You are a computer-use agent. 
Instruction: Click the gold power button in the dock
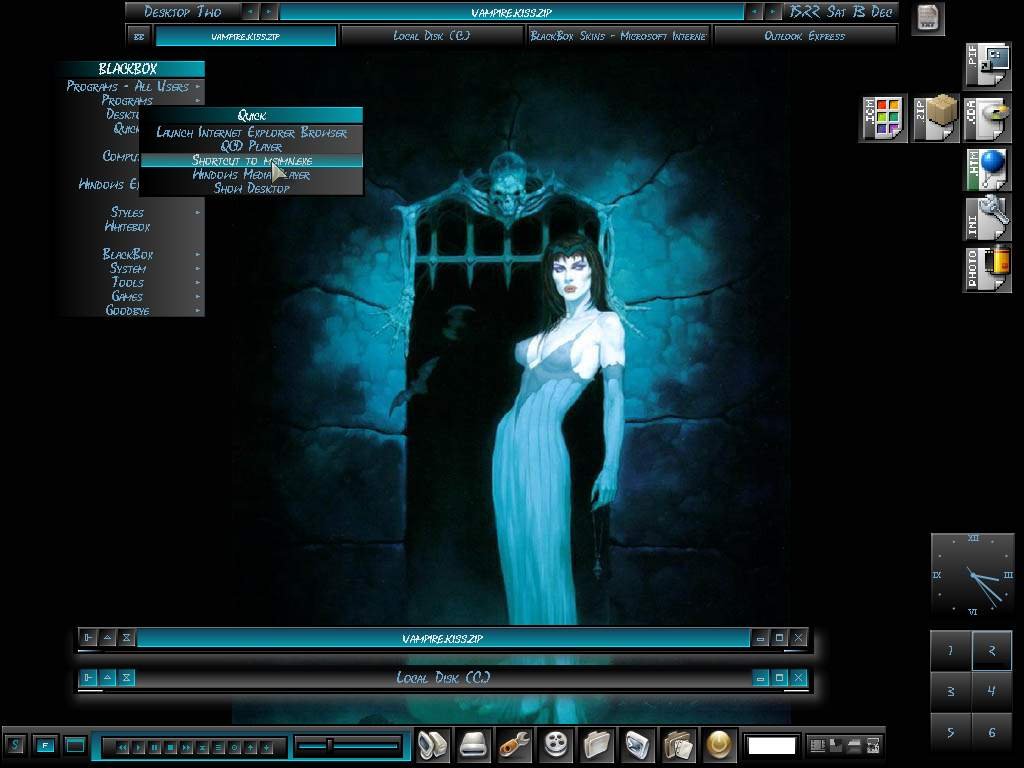[x=720, y=745]
